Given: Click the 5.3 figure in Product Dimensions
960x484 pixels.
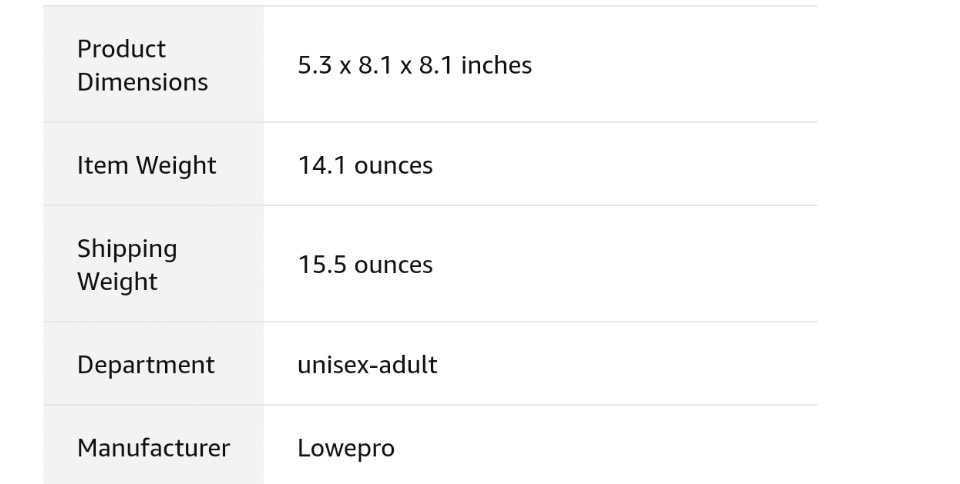Looking at the screenshot, I should 314,66.
